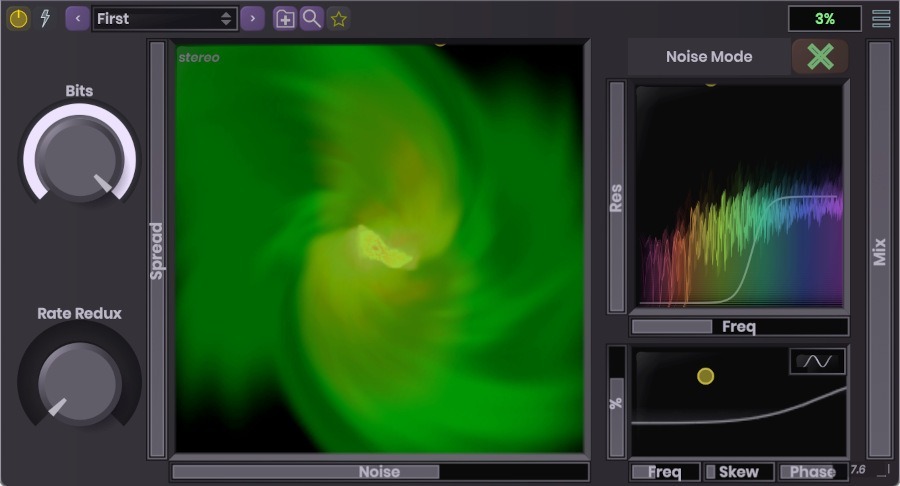
Task: Click the Bits knob
Action: (78, 158)
